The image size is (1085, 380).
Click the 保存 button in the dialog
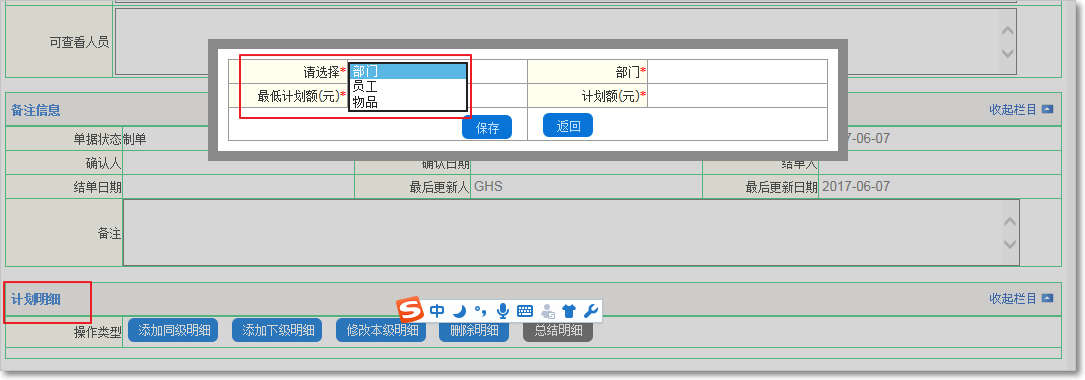click(487, 127)
